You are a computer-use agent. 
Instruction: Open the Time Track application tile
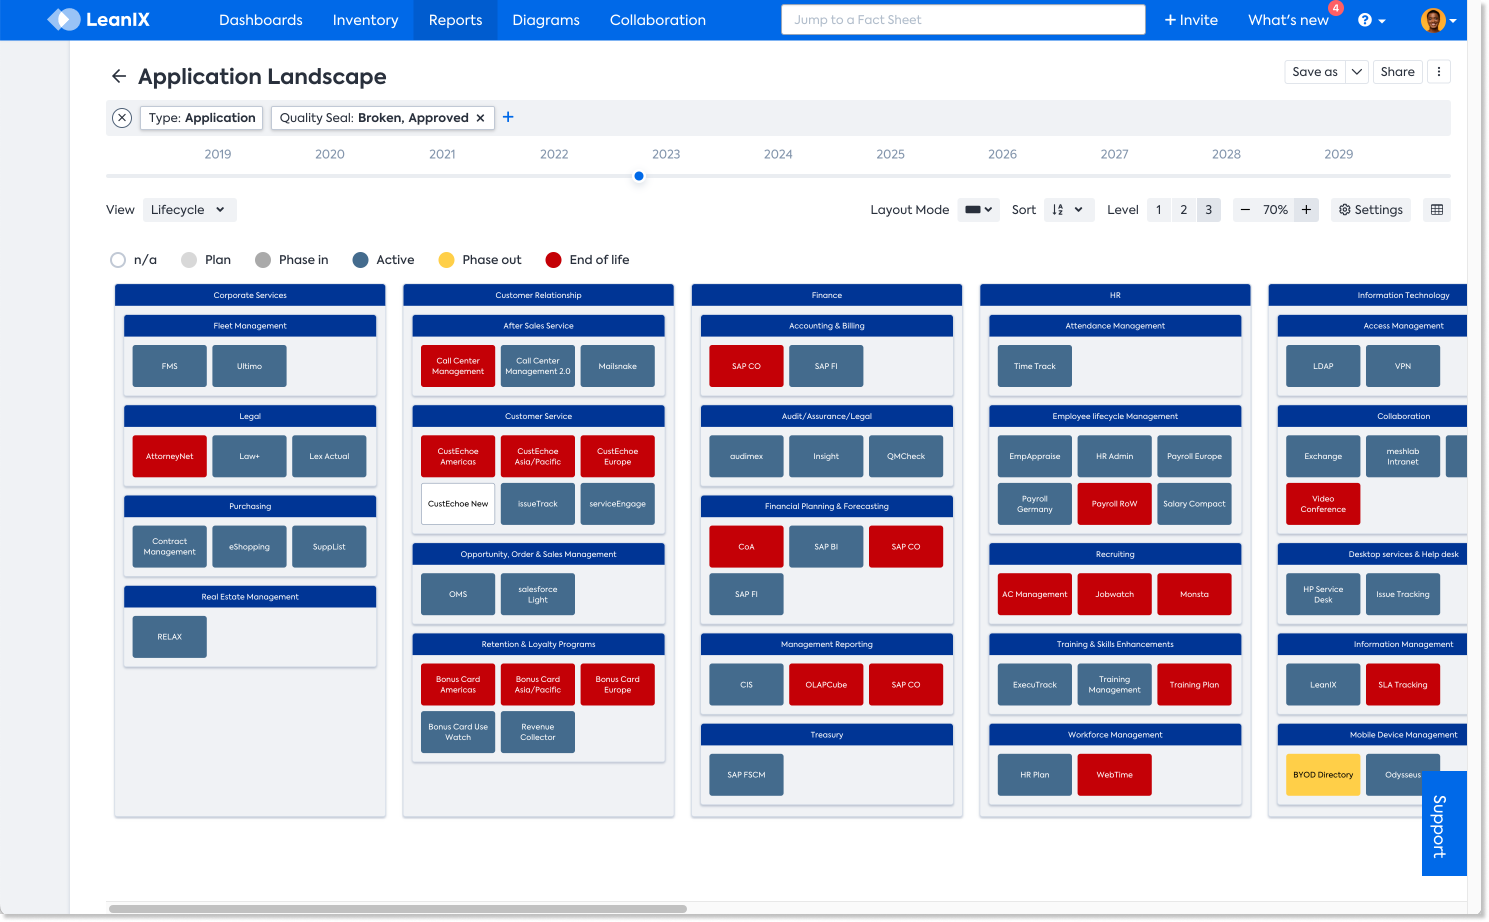coord(1035,366)
